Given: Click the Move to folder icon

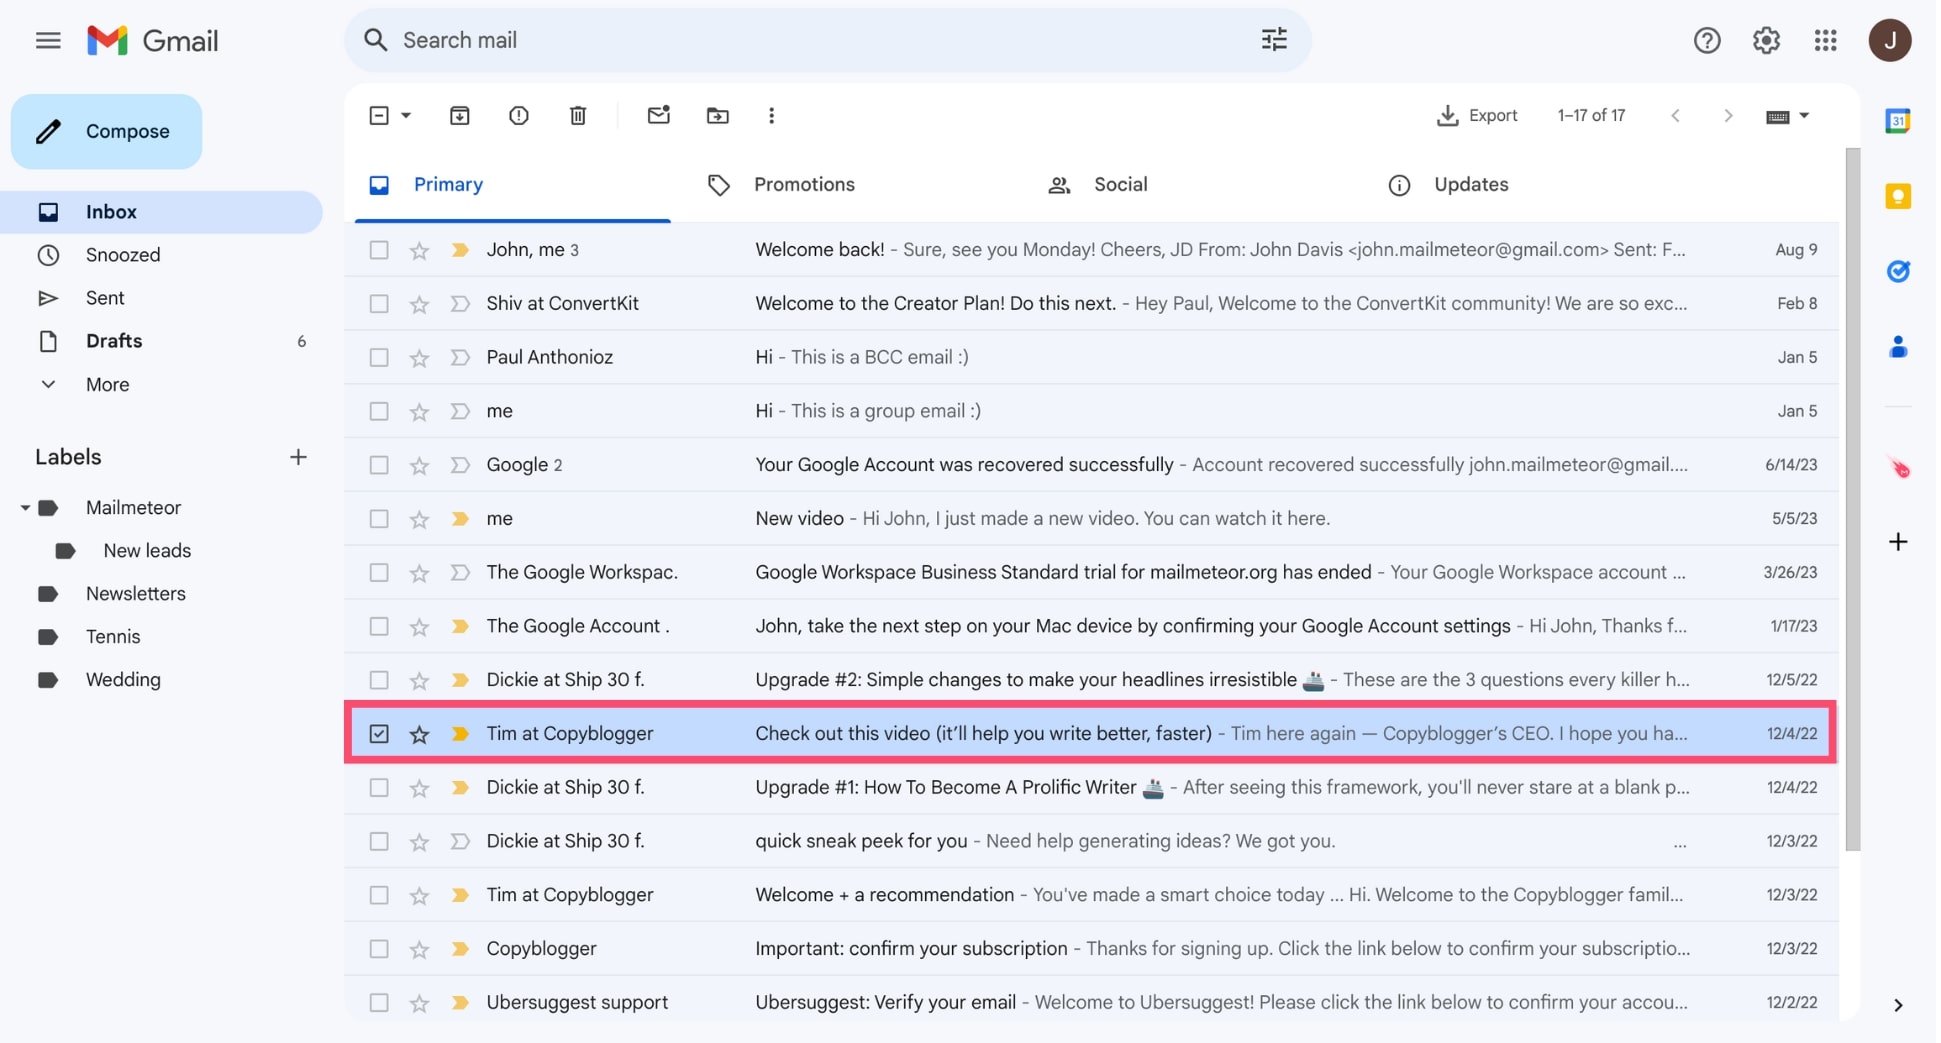Looking at the screenshot, I should pyautogui.click(x=719, y=115).
